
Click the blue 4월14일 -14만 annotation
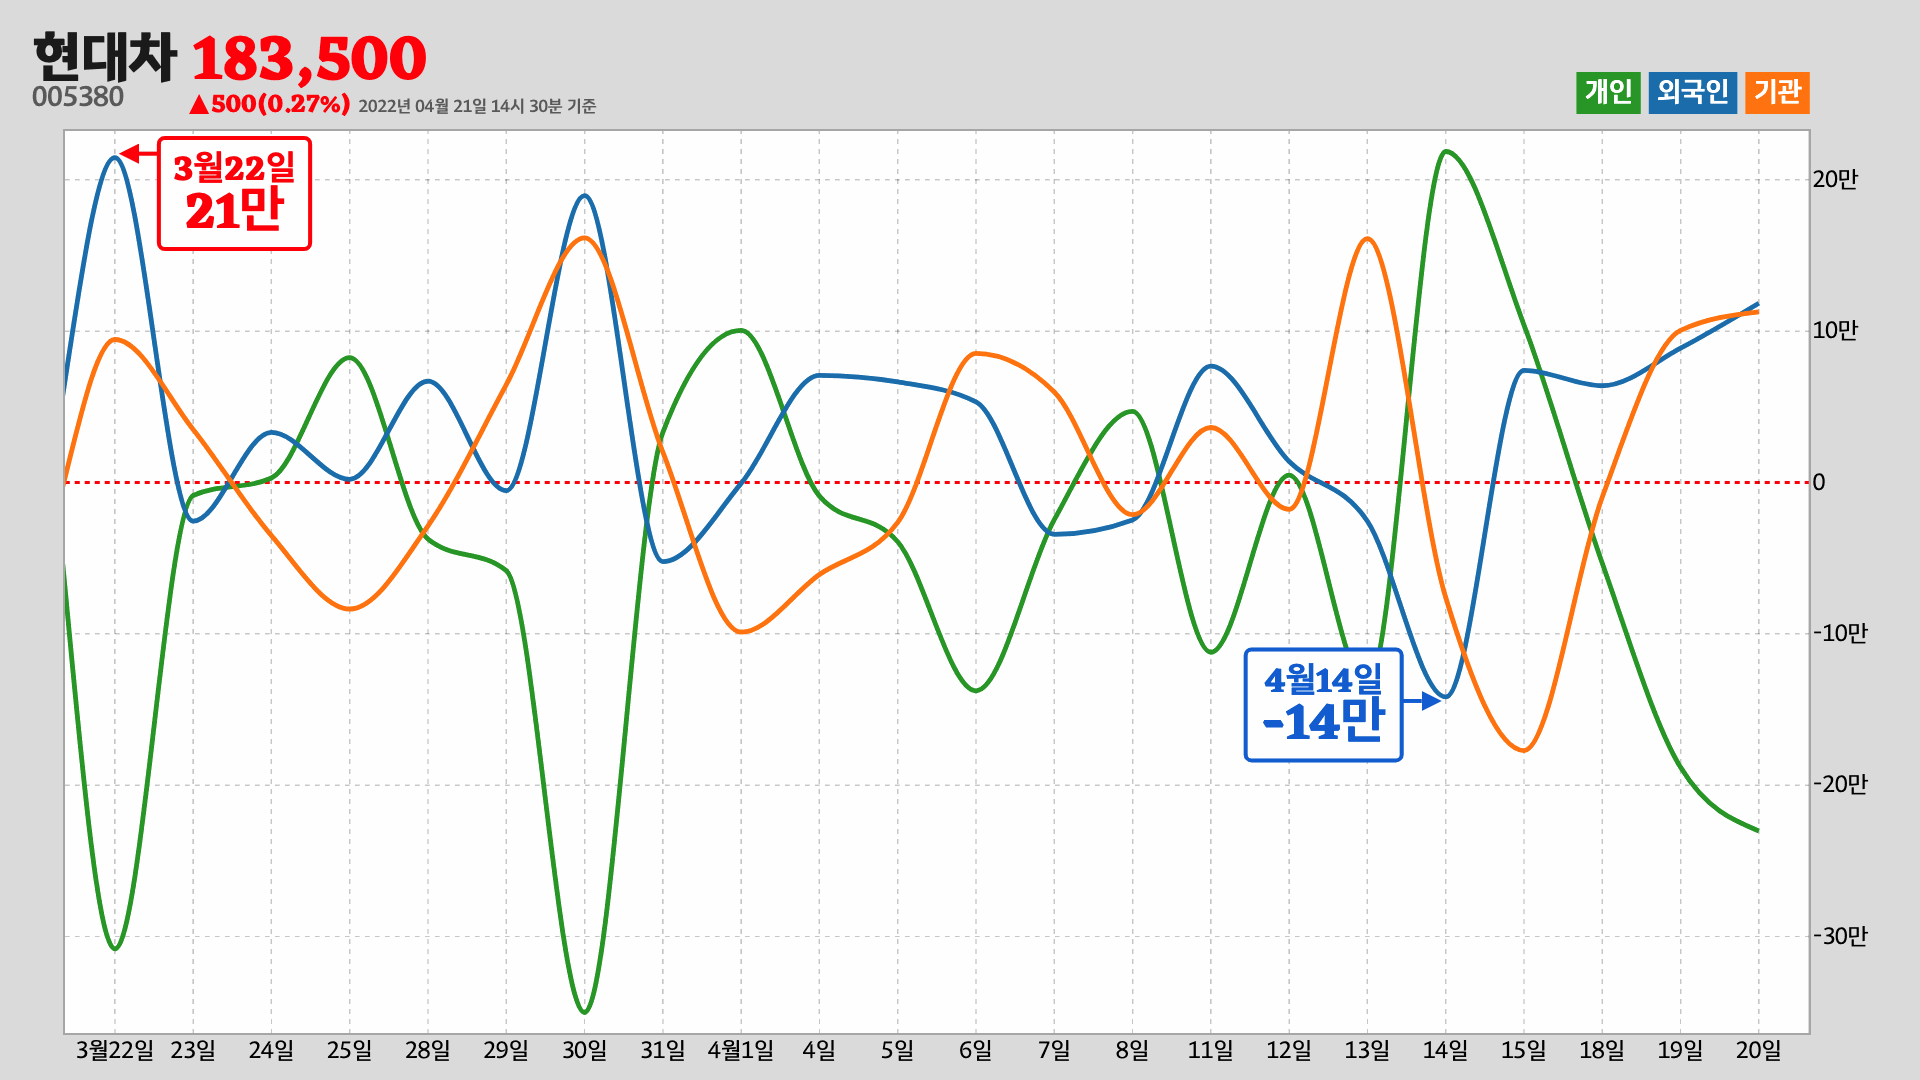(1324, 705)
